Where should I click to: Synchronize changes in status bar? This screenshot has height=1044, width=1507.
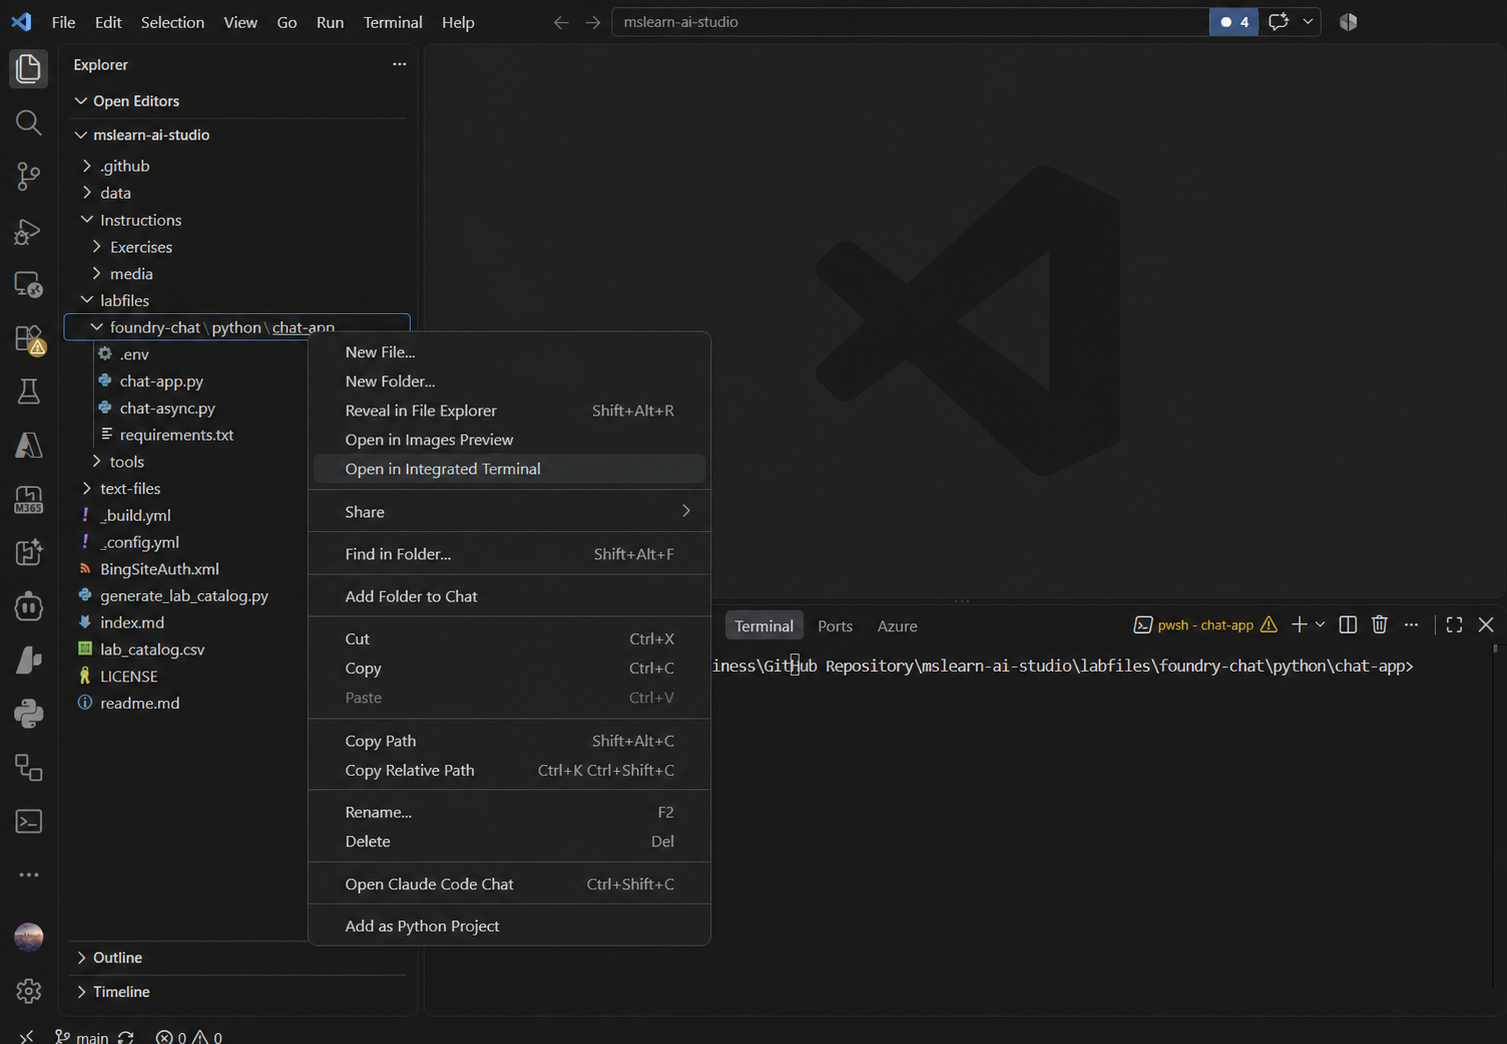click(x=126, y=1037)
